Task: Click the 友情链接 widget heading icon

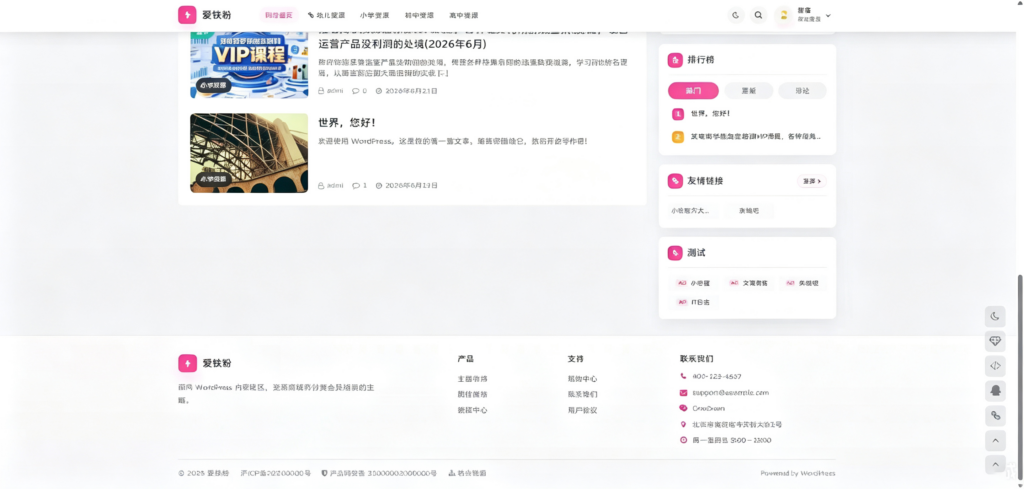Action: point(675,181)
